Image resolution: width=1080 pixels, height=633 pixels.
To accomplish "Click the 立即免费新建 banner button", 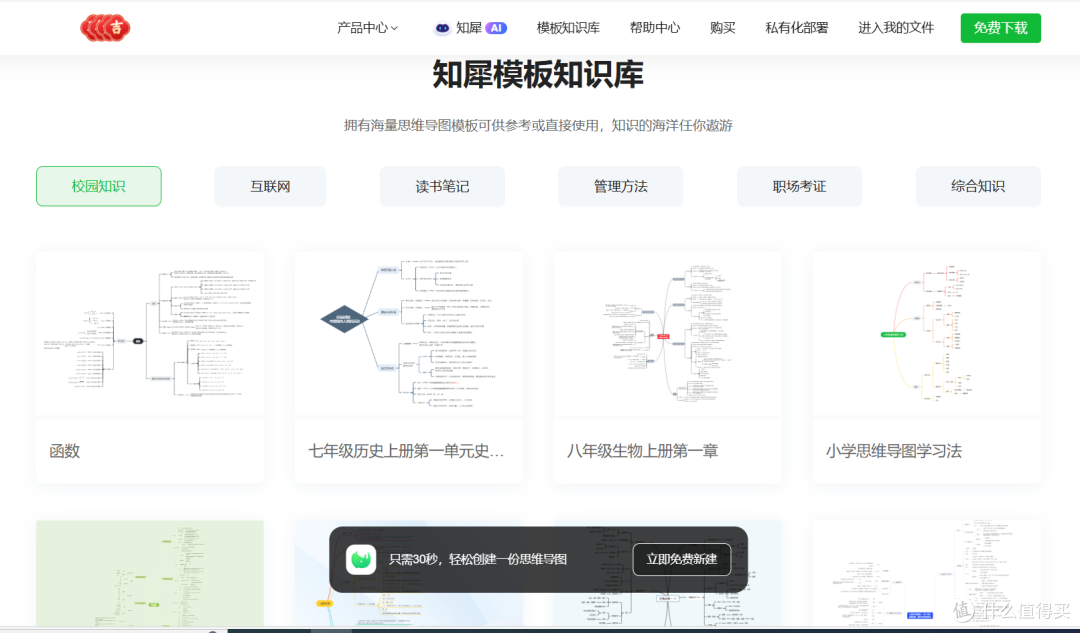I will 682,559.
